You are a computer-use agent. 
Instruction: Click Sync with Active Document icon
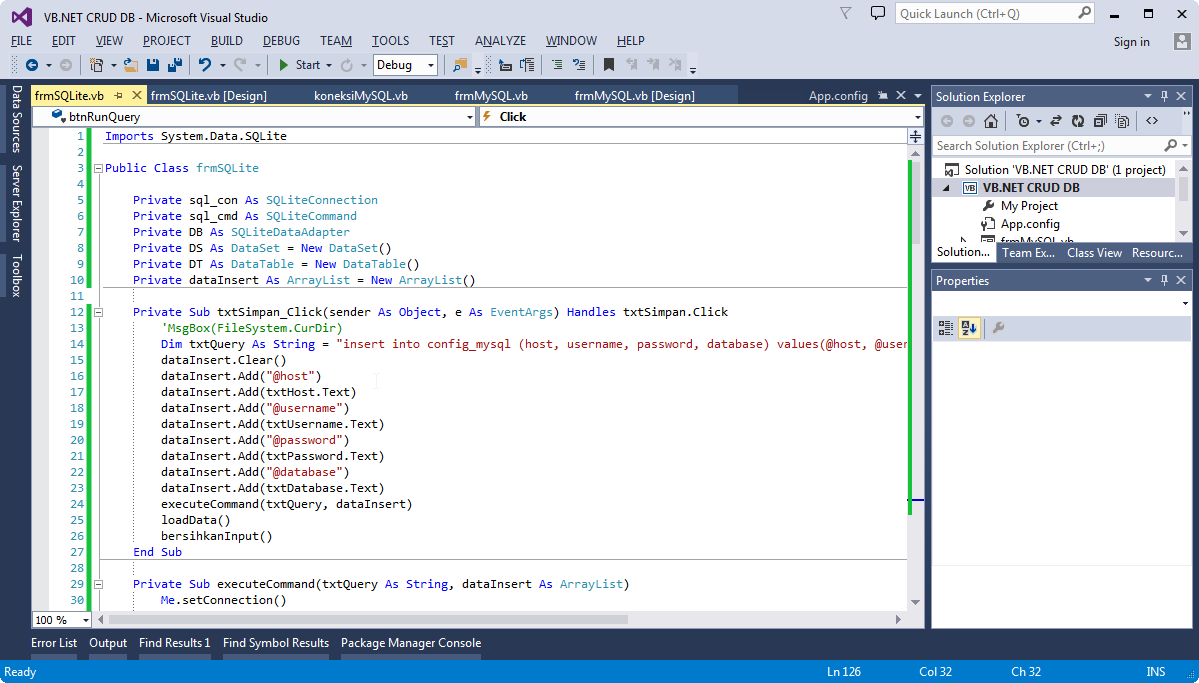[x=1056, y=121]
